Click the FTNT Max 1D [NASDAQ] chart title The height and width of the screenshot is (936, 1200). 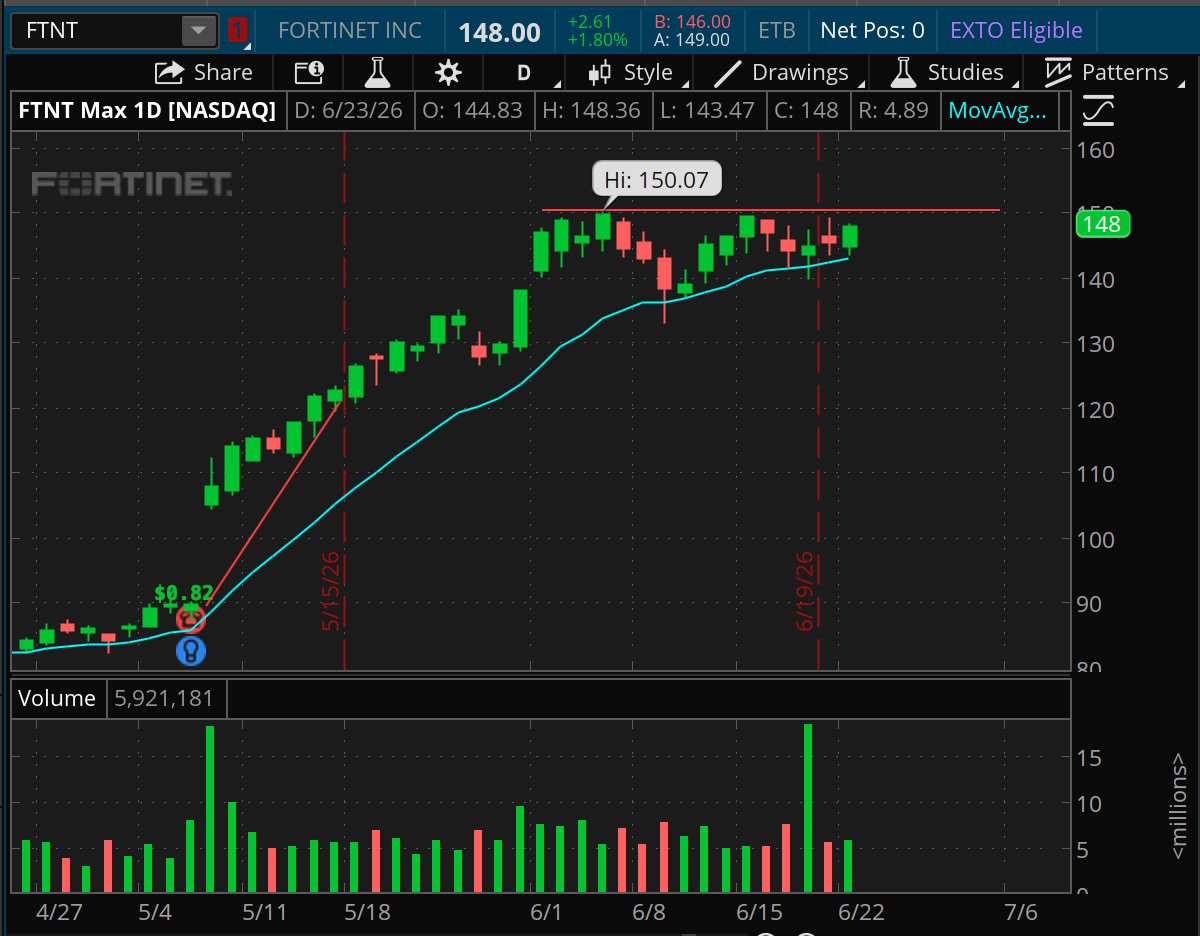click(x=147, y=110)
